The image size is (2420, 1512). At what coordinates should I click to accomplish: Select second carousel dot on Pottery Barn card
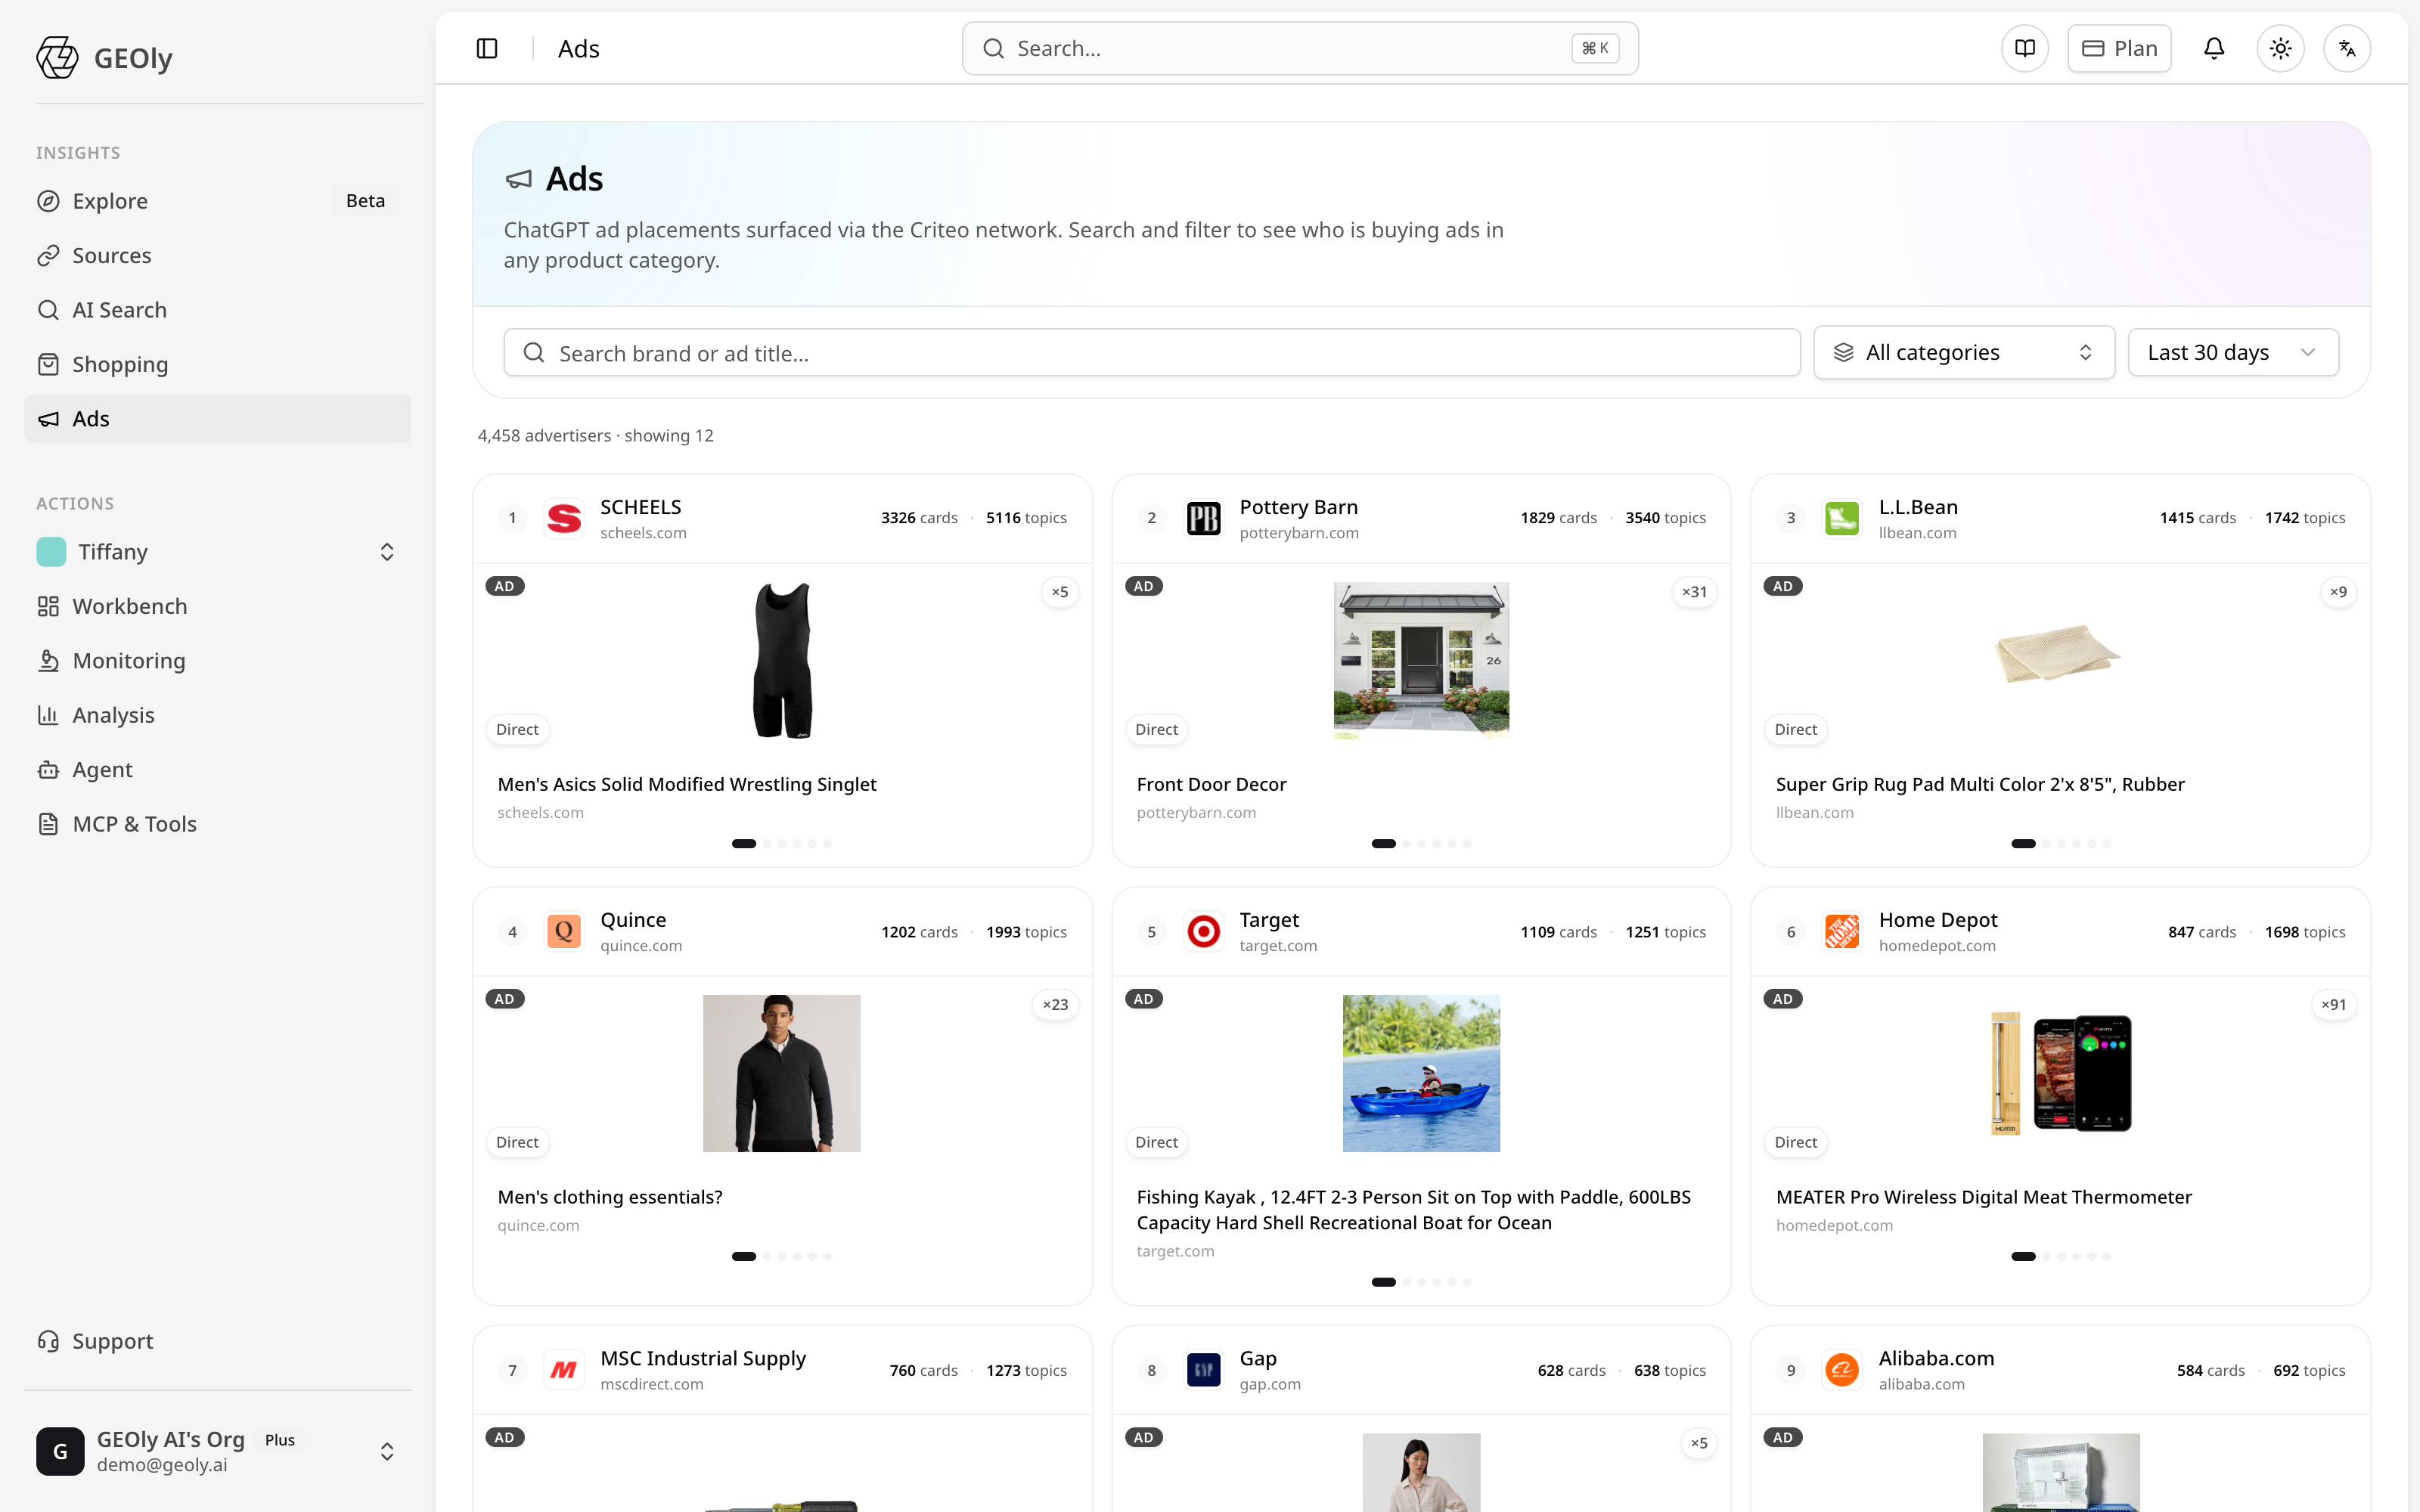pos(1406,843)
